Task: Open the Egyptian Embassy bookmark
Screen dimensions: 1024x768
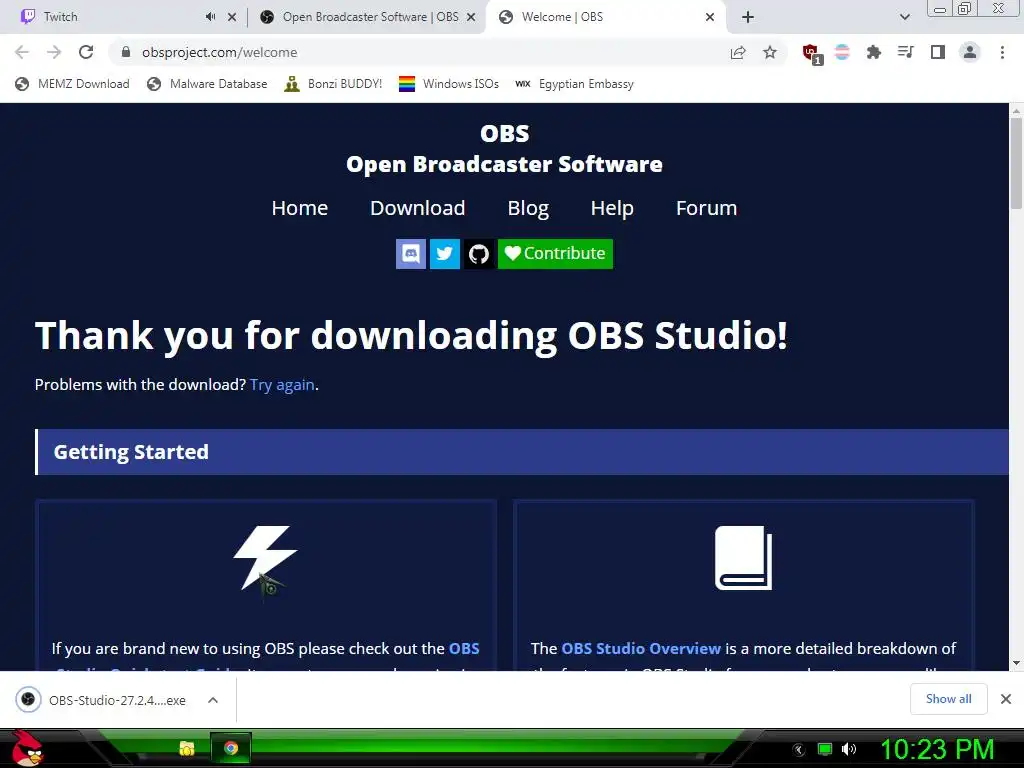Action: [575, 84]
